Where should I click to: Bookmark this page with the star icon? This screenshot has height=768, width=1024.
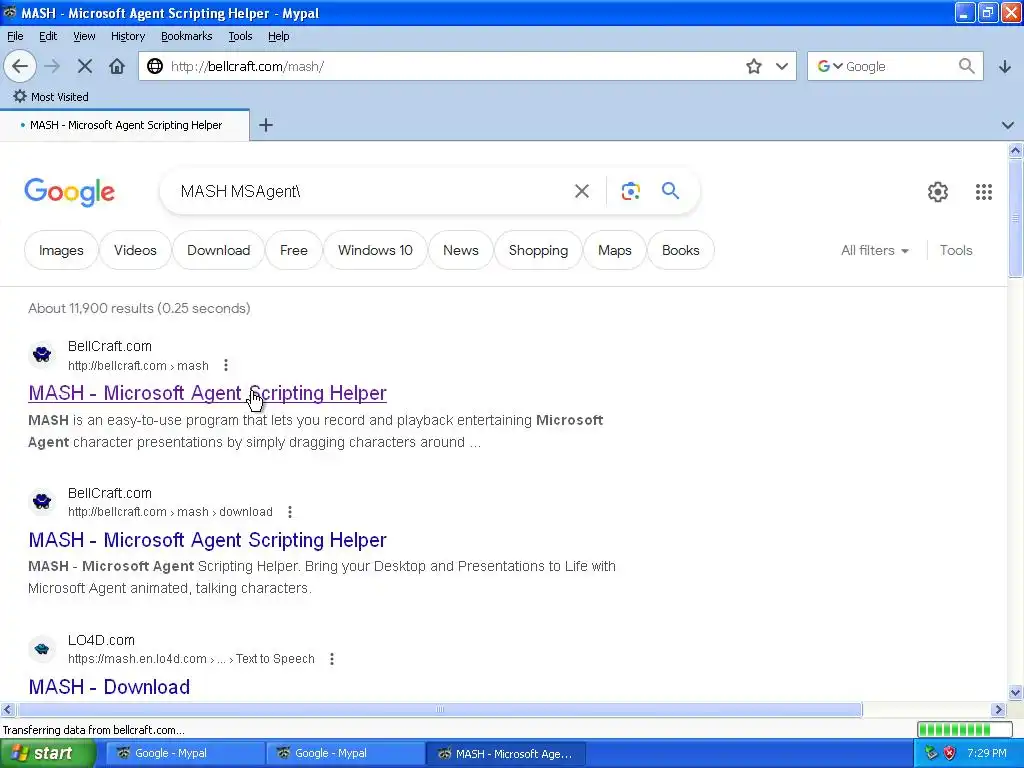point(754,66)
